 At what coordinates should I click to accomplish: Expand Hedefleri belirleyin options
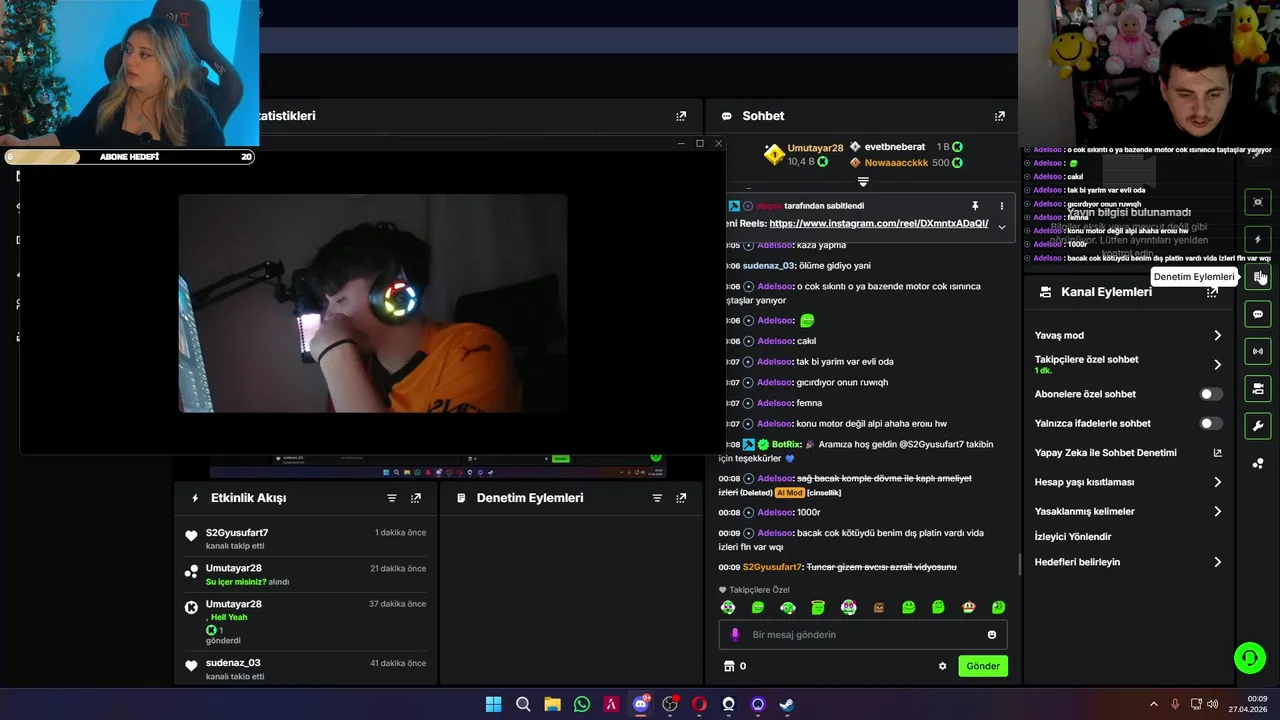coord(1217,562)
